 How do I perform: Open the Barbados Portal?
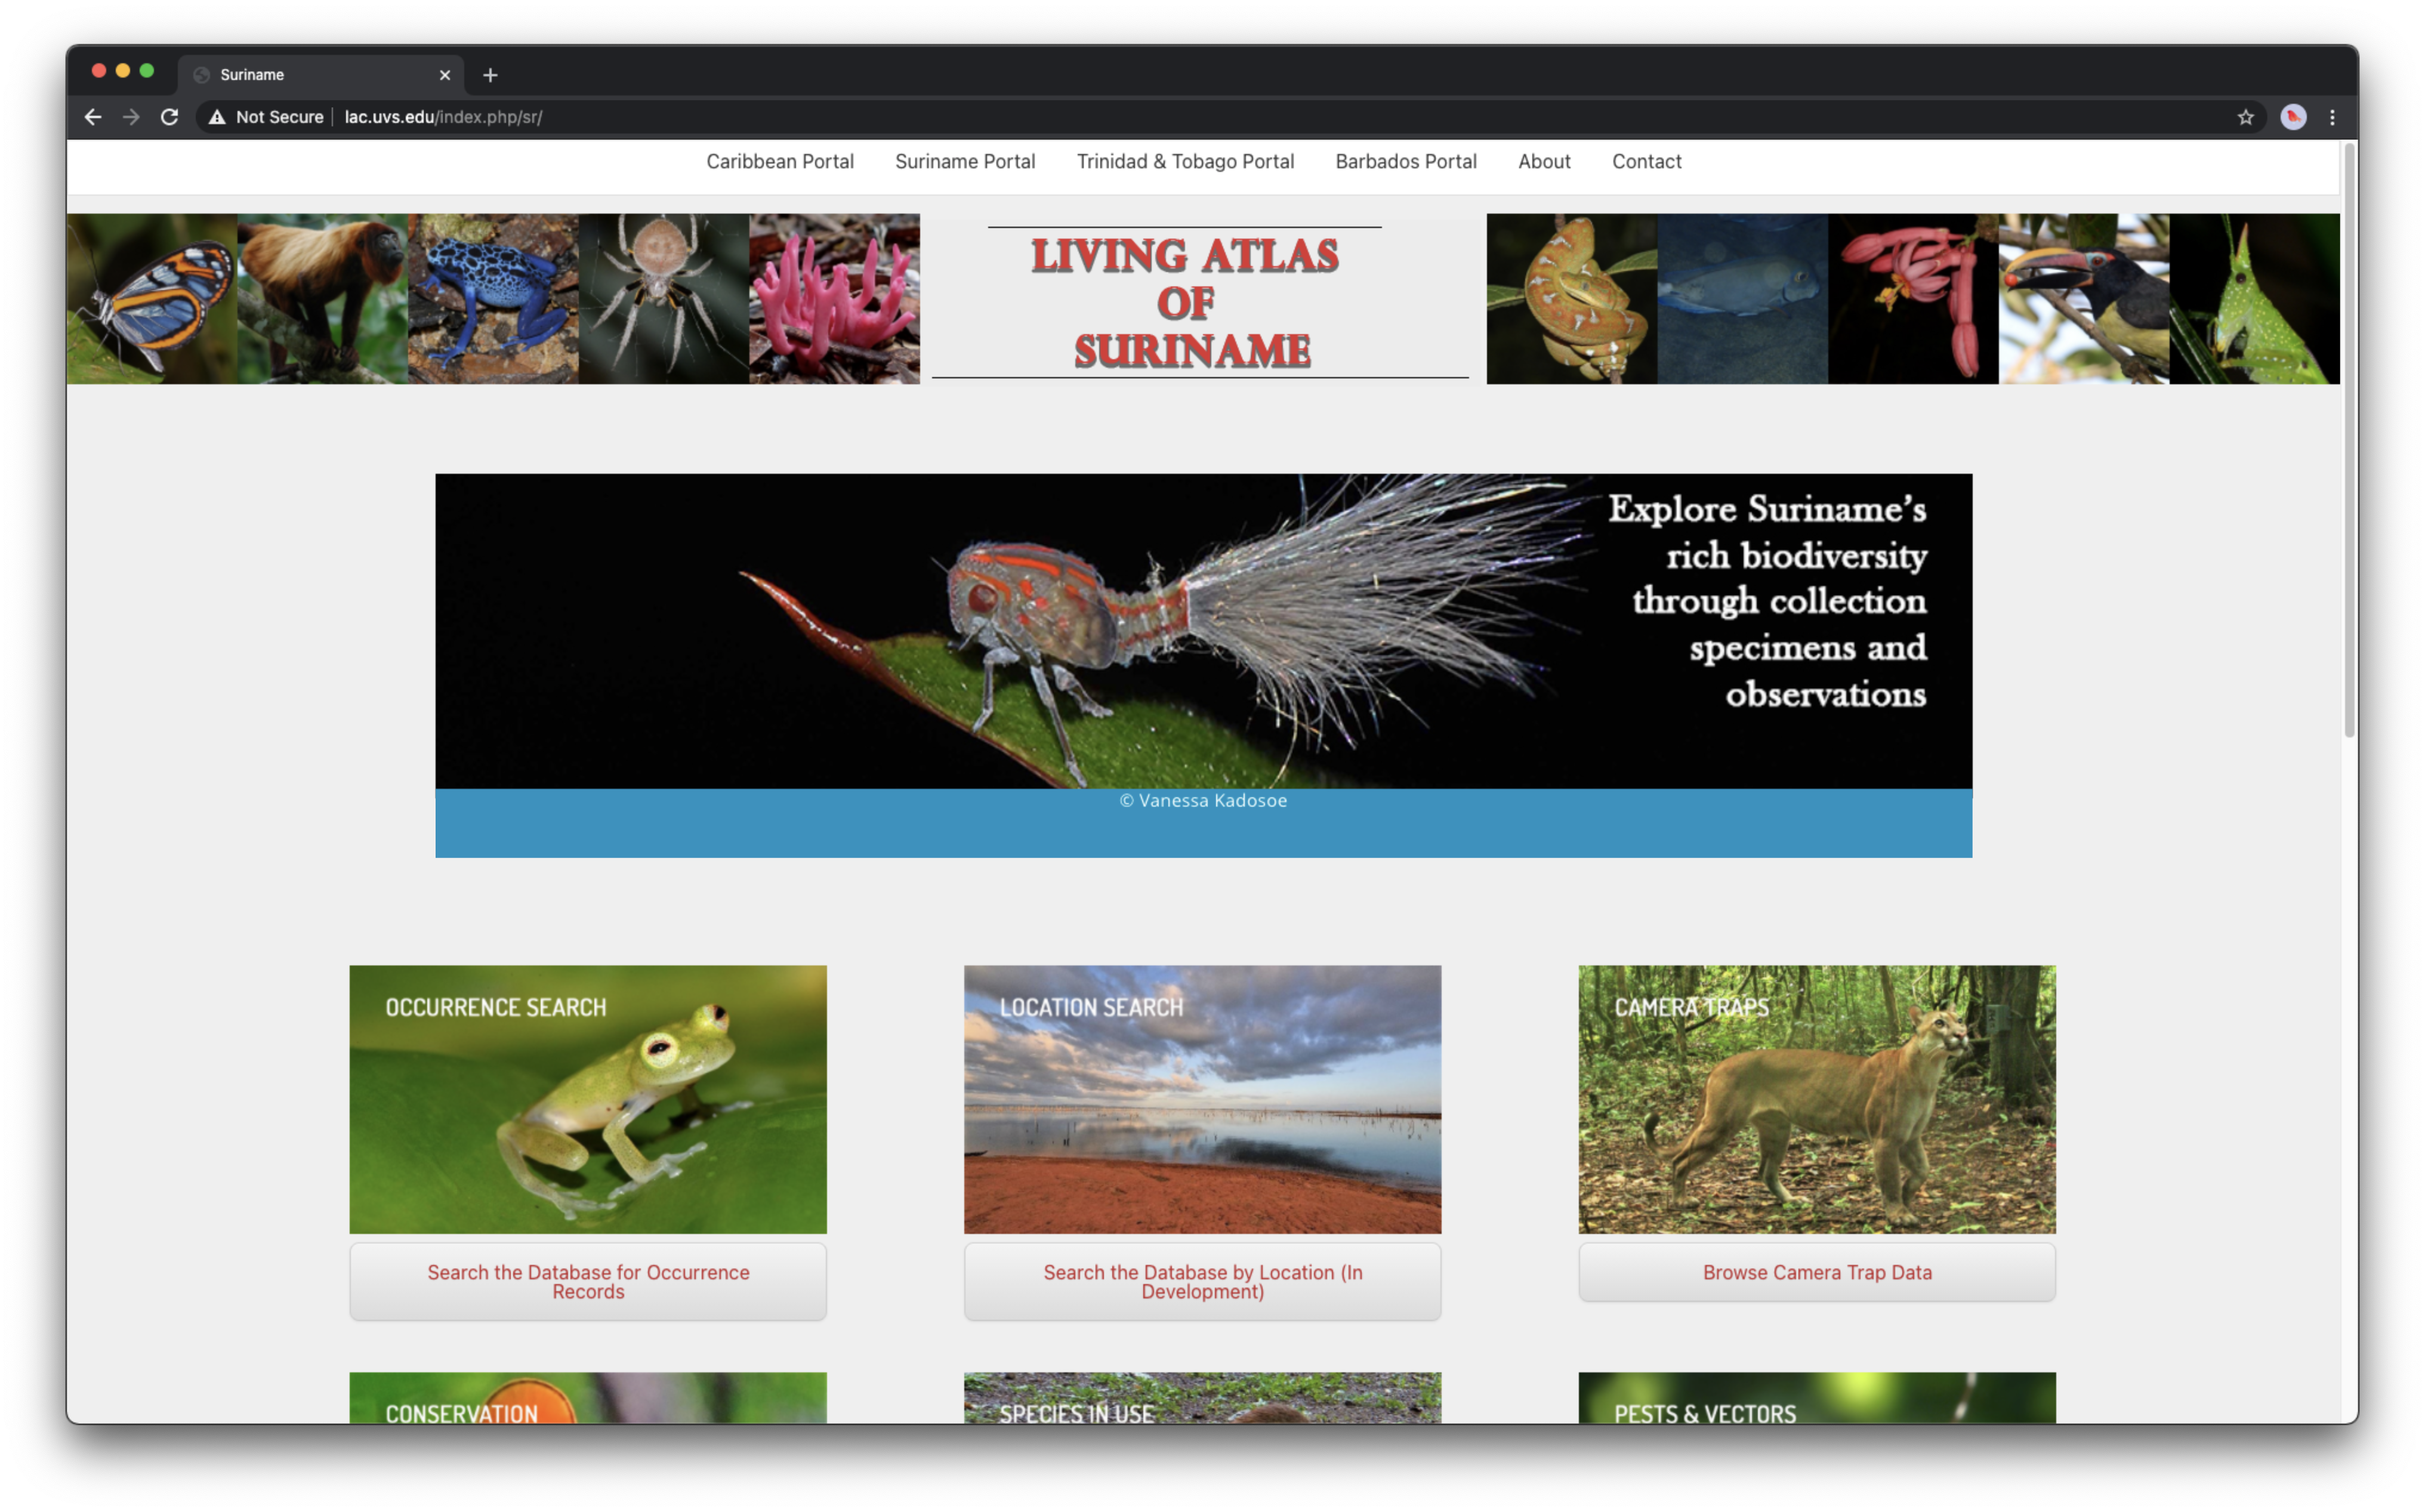pyautogui.click(x=1405, y=161)
